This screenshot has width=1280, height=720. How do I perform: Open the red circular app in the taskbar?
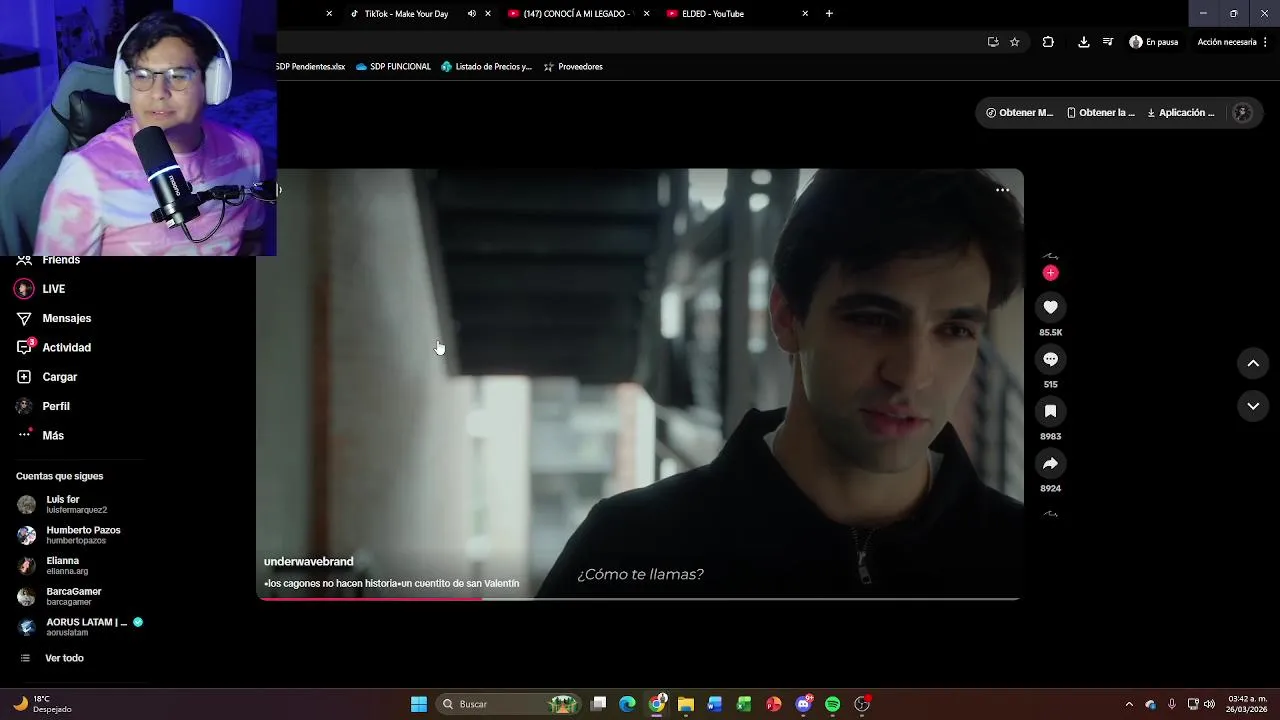pos(774,704)
